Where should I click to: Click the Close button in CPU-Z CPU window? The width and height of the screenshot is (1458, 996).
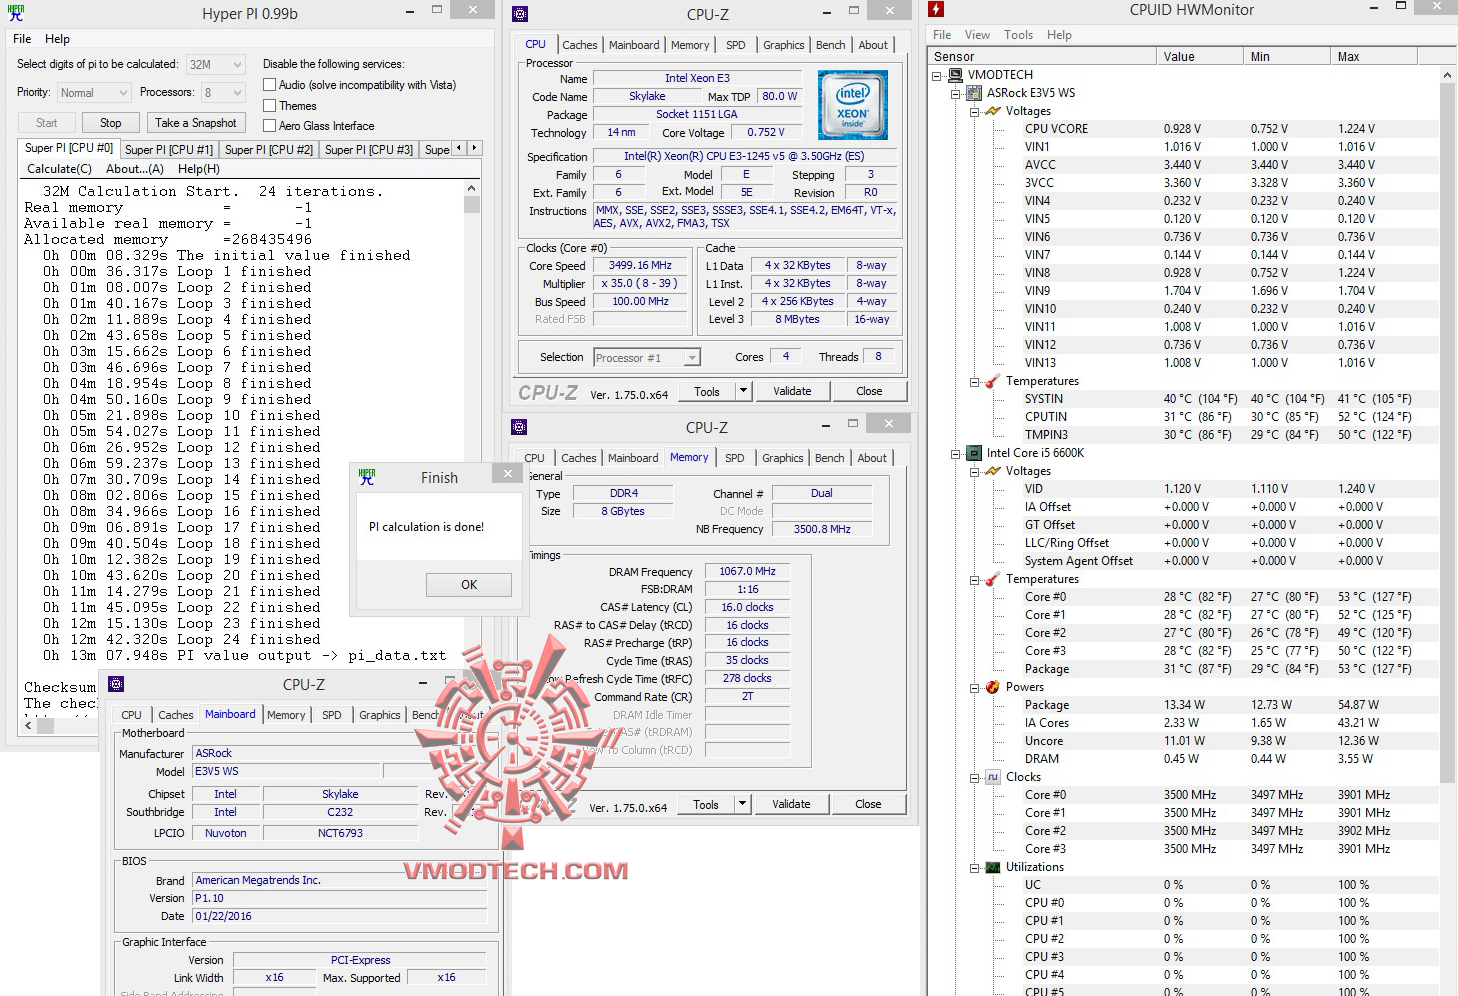(x=869, y=391)
